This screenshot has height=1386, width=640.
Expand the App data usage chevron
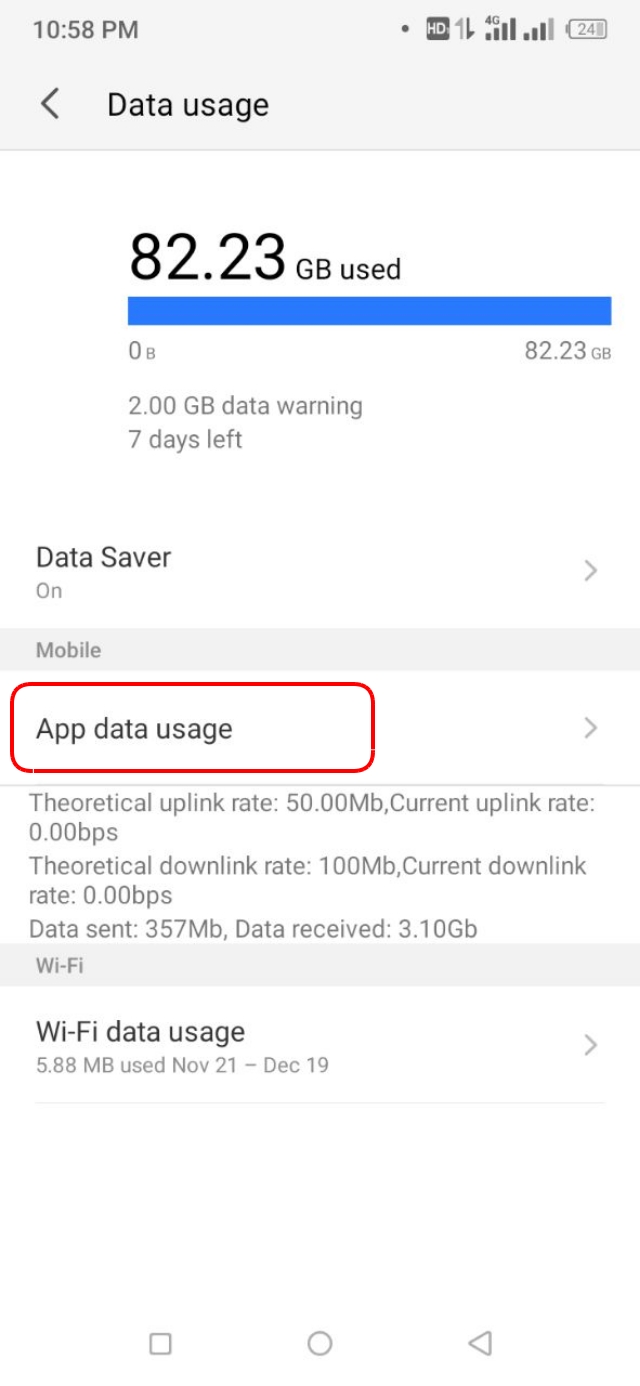coord(589,729)
